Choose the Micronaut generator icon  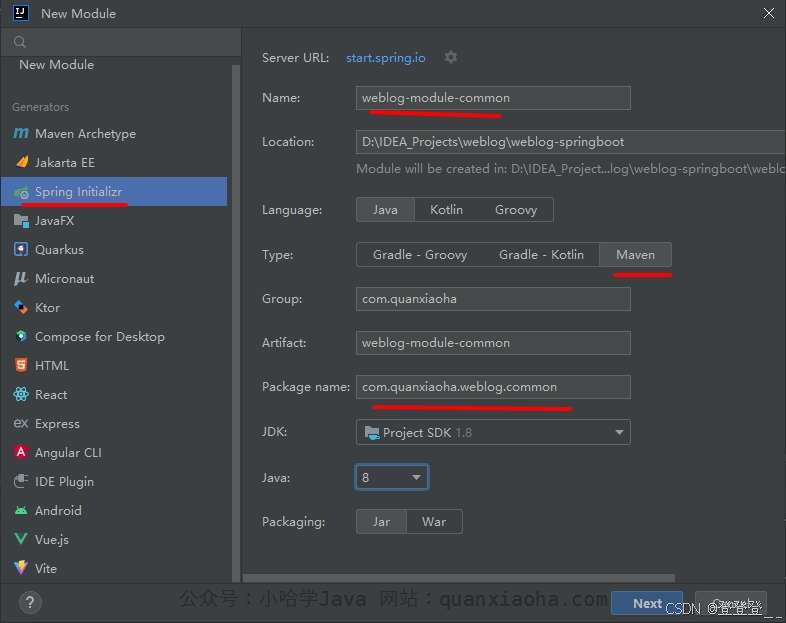pos(21,278)
